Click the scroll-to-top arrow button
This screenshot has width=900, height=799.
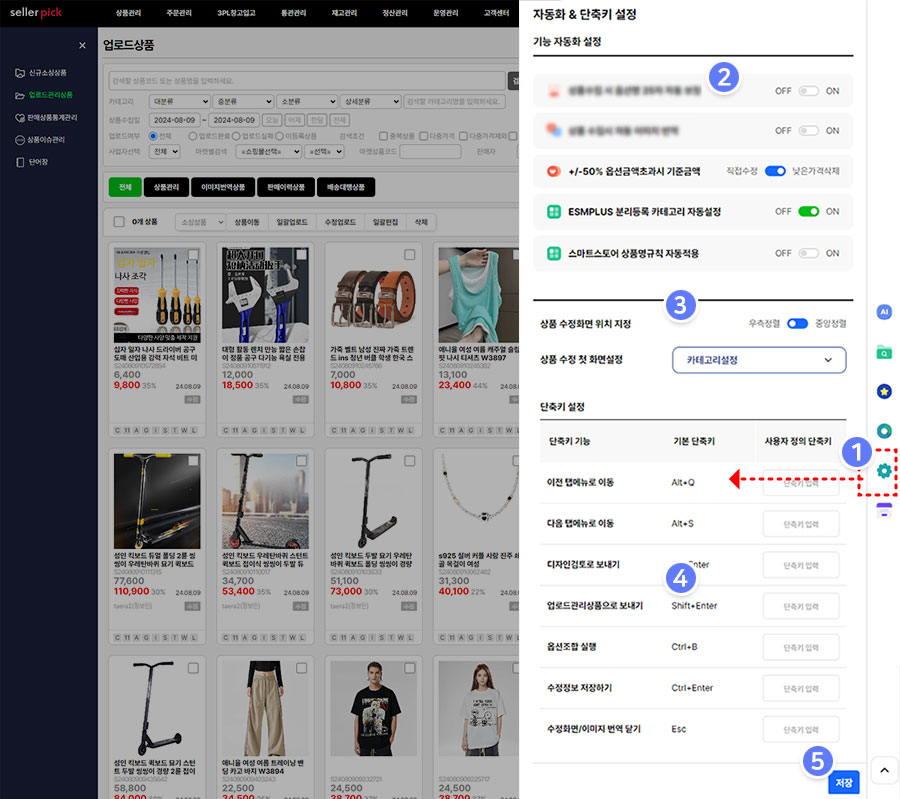(x=884, y=770)
